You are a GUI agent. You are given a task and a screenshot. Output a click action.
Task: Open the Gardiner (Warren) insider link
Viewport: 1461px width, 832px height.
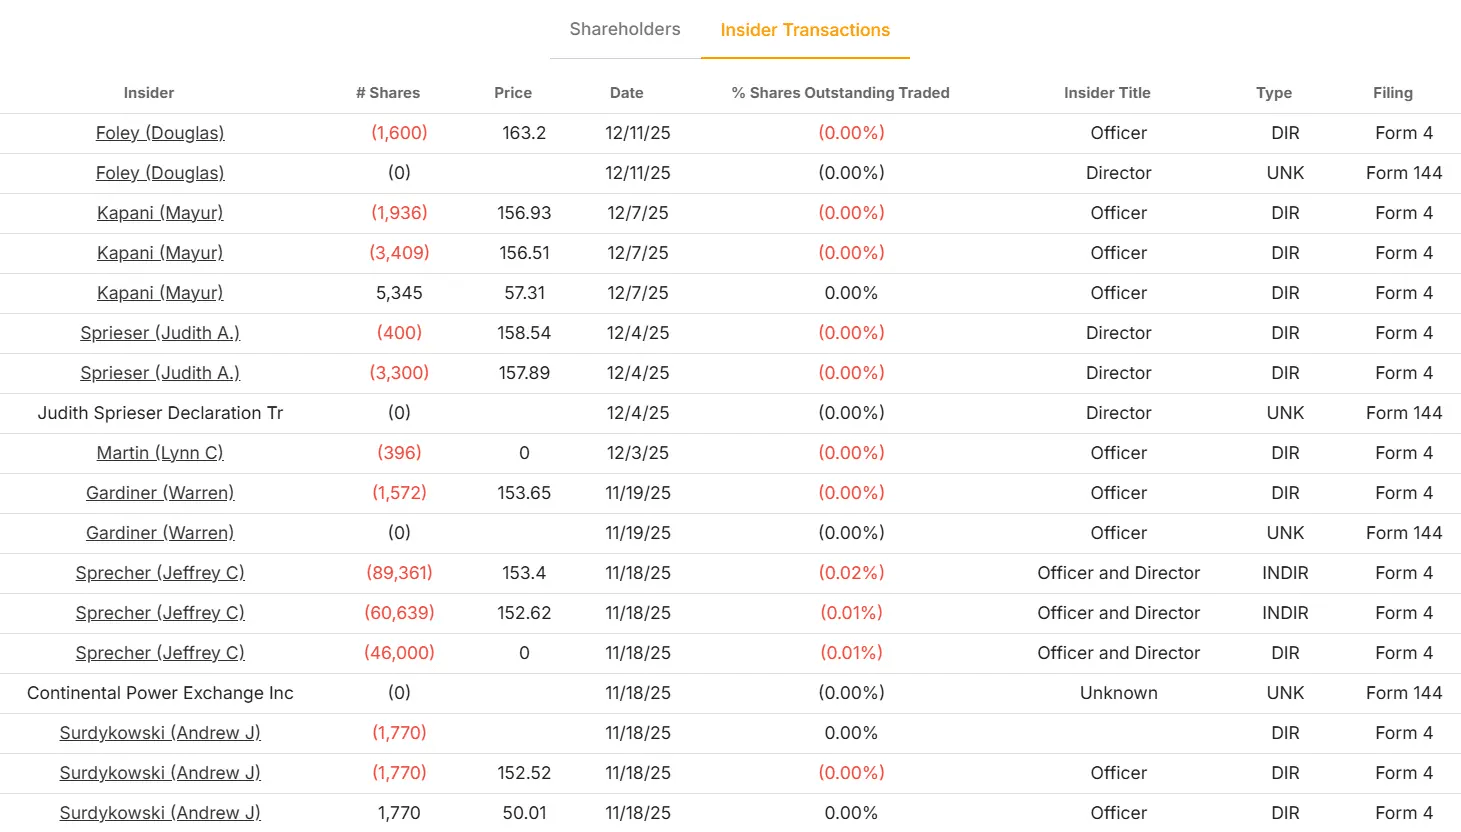[x=160, y=493]
